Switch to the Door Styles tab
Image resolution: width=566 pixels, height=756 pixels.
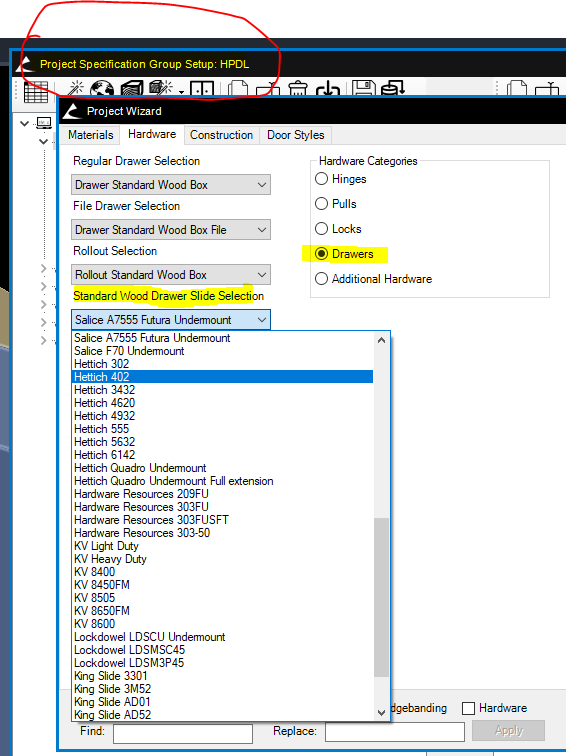[x=296, y=135]
